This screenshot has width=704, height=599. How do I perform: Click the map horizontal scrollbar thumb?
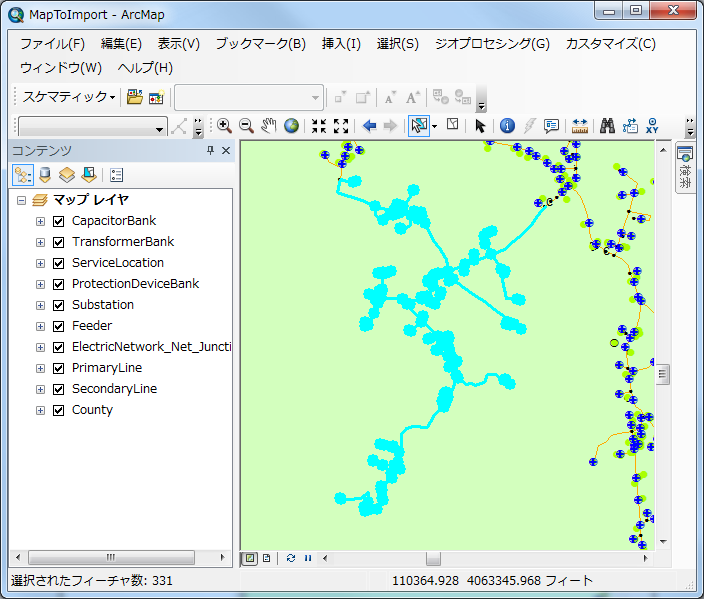[x=433, y=559]
